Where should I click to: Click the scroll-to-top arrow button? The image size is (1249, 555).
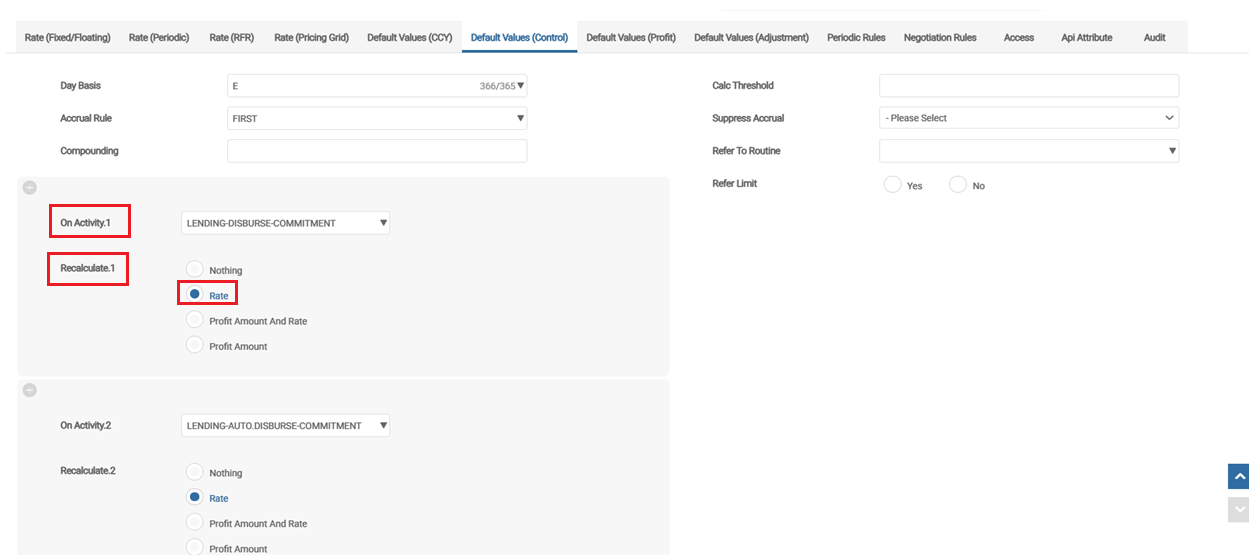pos(1238,477)
